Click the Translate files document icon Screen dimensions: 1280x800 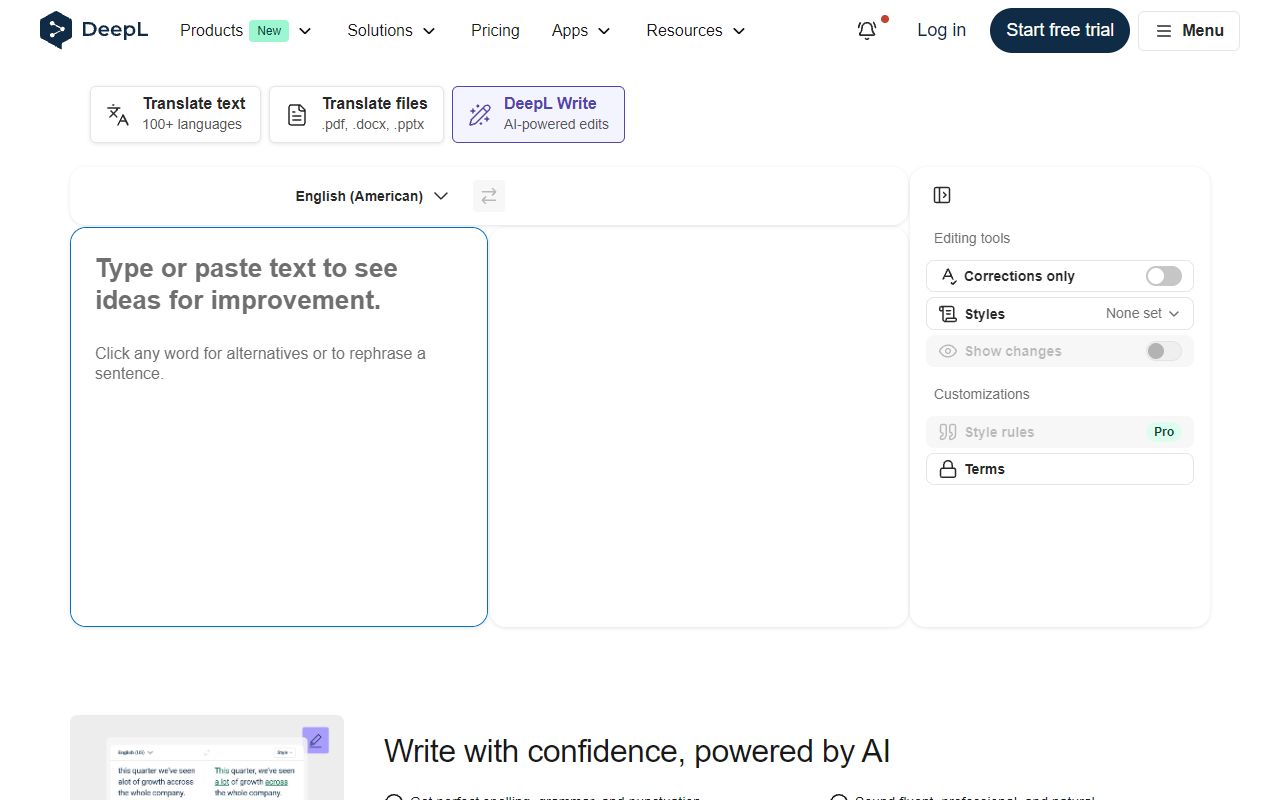pos(296,114)
